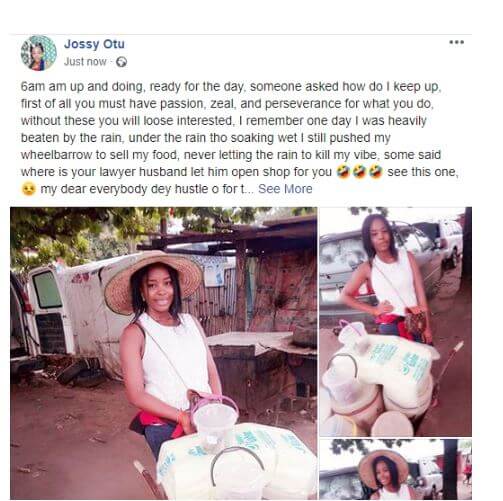Click the last laughing emoji before "see this one"
Image resolution: width=503 pixels, height=501 pixels.
pos(376,172)
